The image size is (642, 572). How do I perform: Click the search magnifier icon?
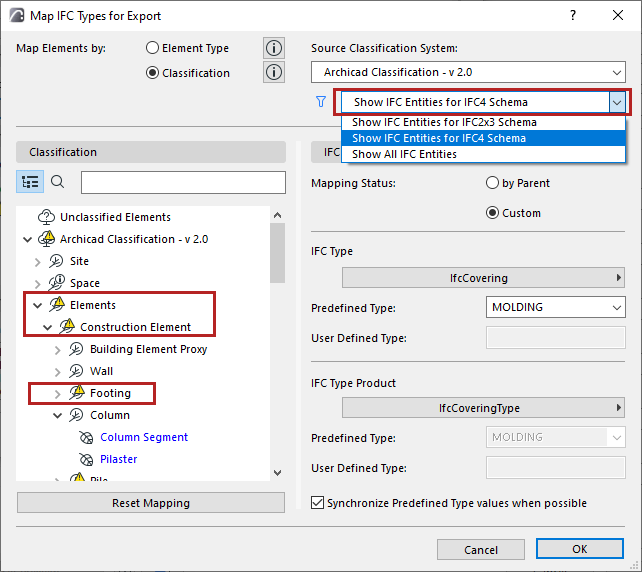coord(57,181)
